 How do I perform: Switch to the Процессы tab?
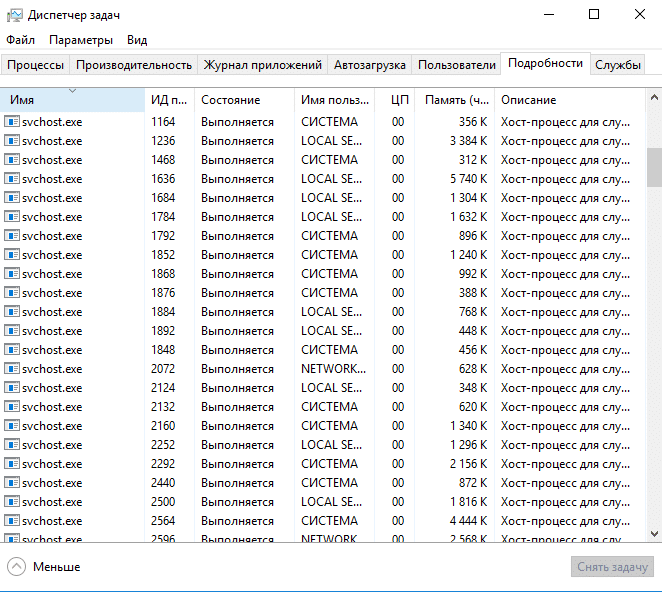tap(35, 65)
